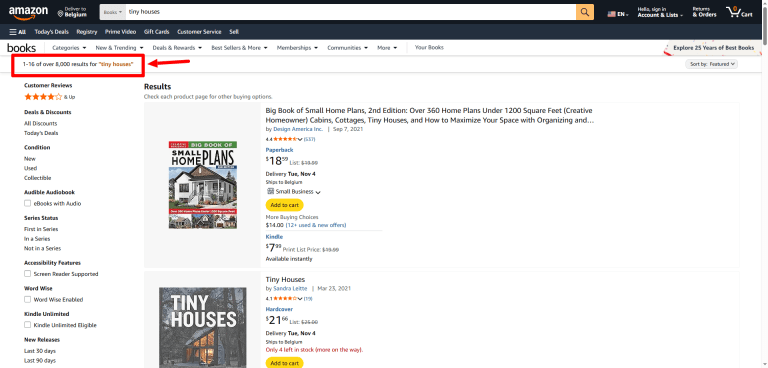Filter condition New
Viewport: 768px width, 368px height.
30,159
